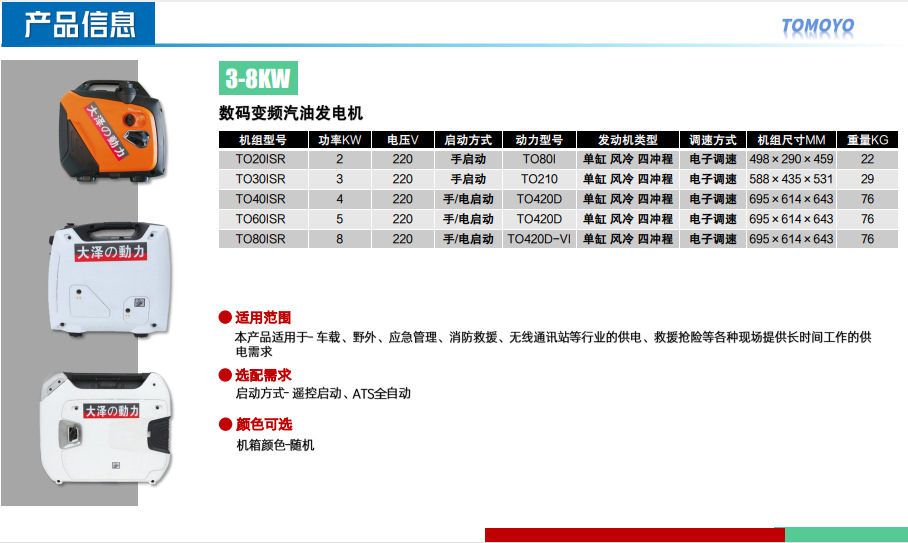
Task: Click power value 2 in TO20ISR row
Action: click(340, 159)
